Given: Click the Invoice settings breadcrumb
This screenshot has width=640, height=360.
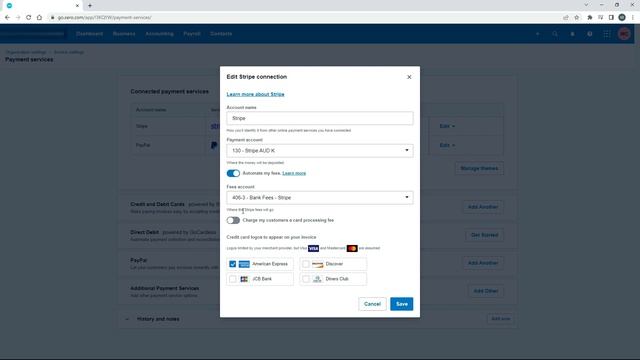Looking at the screenshot, I should click(69, 52).
